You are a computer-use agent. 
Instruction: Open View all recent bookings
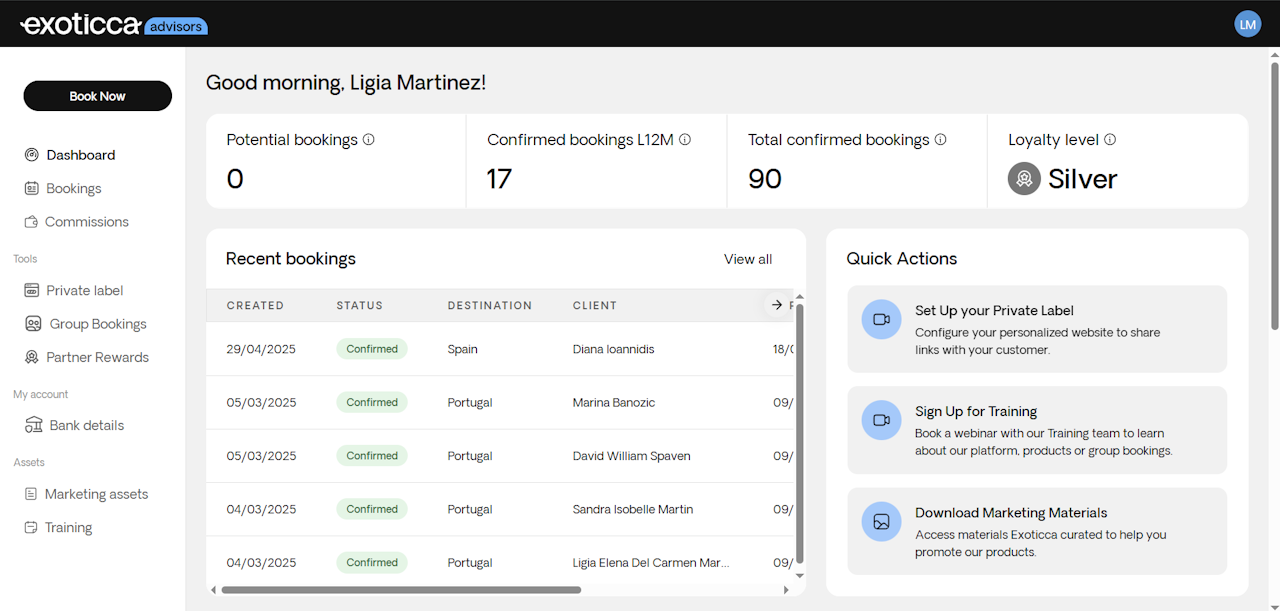point(748,259)
